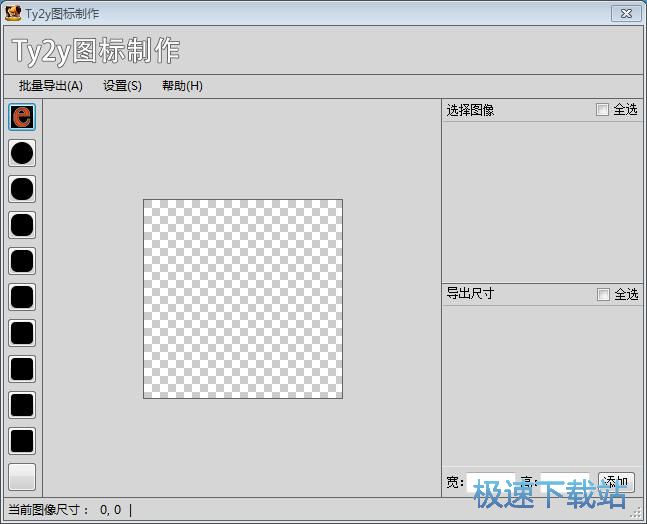Pick the second black mask shape in sidebar
The image size is (647, 524).
click(22, 189)
